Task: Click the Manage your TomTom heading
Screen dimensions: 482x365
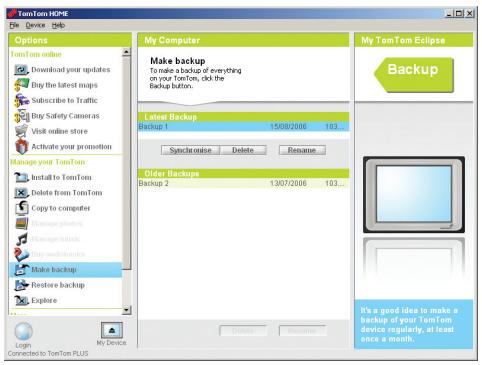Action: (48, 162)
